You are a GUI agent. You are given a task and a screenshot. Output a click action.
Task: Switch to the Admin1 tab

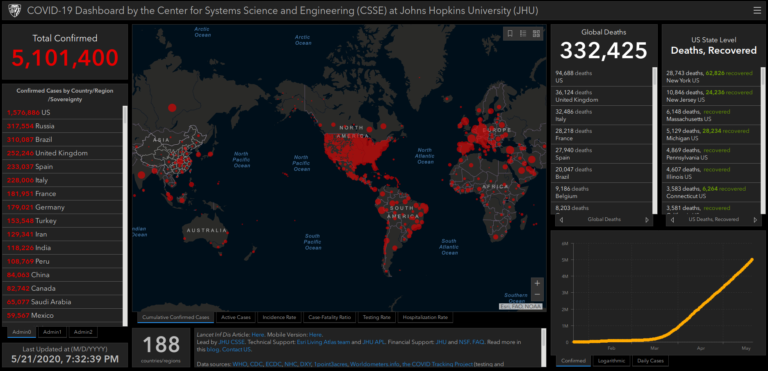coord(52,332)
